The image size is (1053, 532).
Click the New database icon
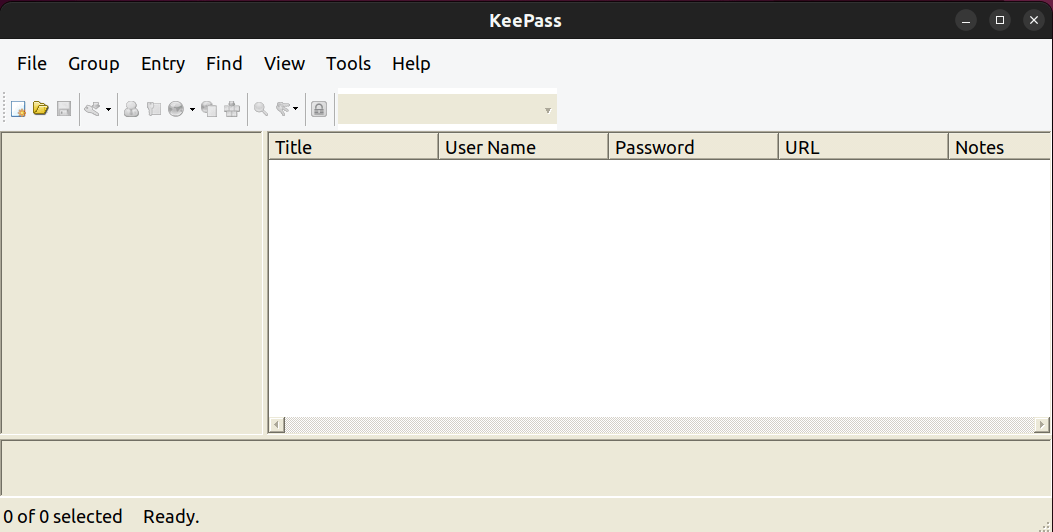pos(18,109)
